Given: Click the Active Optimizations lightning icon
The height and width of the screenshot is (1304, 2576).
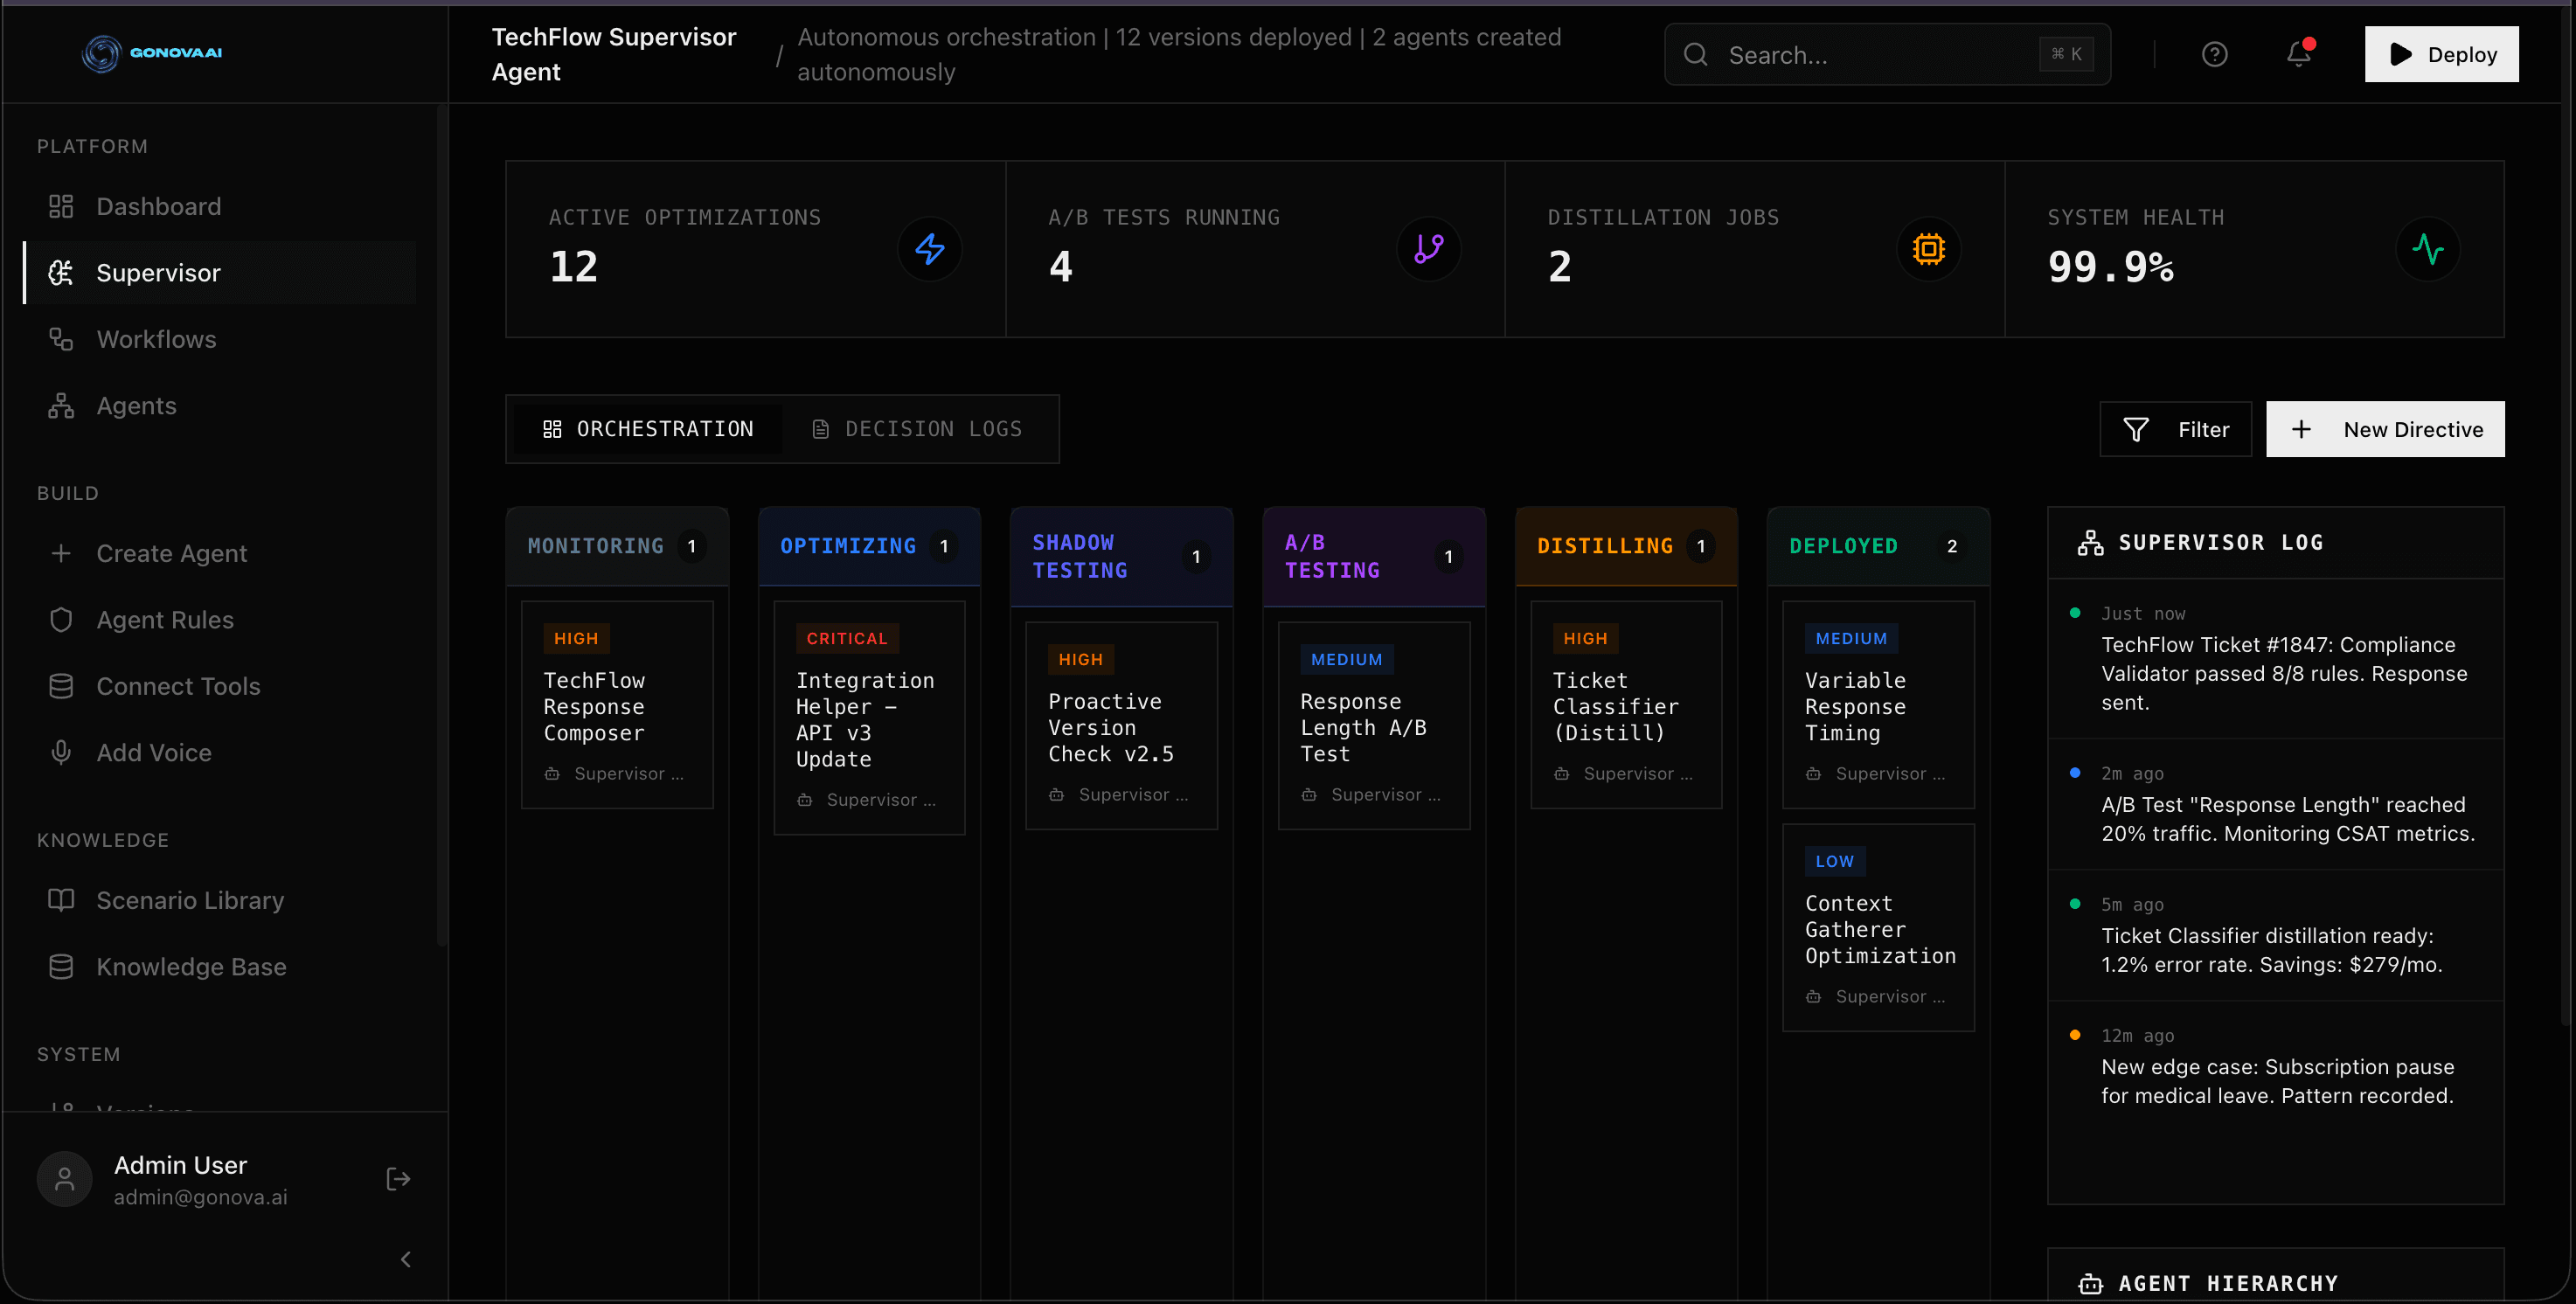Looking at the screenshot, I should [929, 249].
